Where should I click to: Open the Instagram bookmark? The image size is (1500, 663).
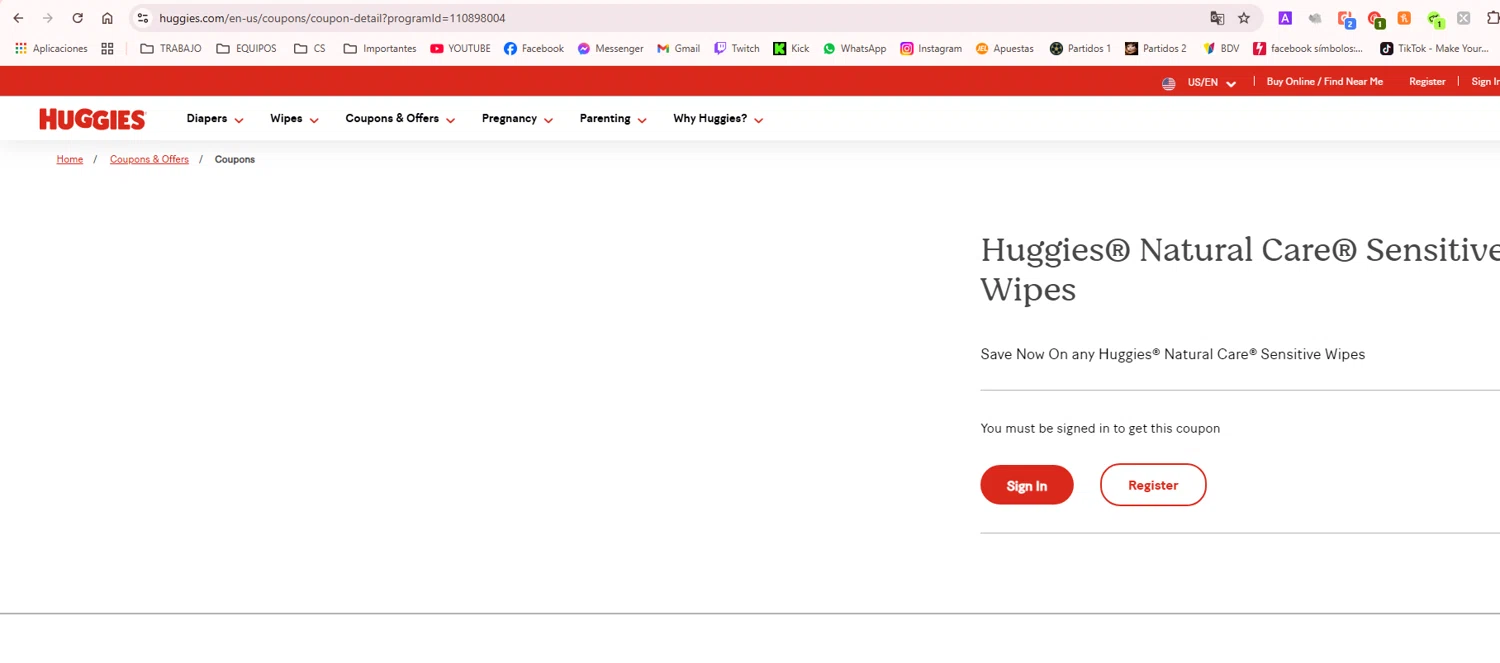click(931, 48)
